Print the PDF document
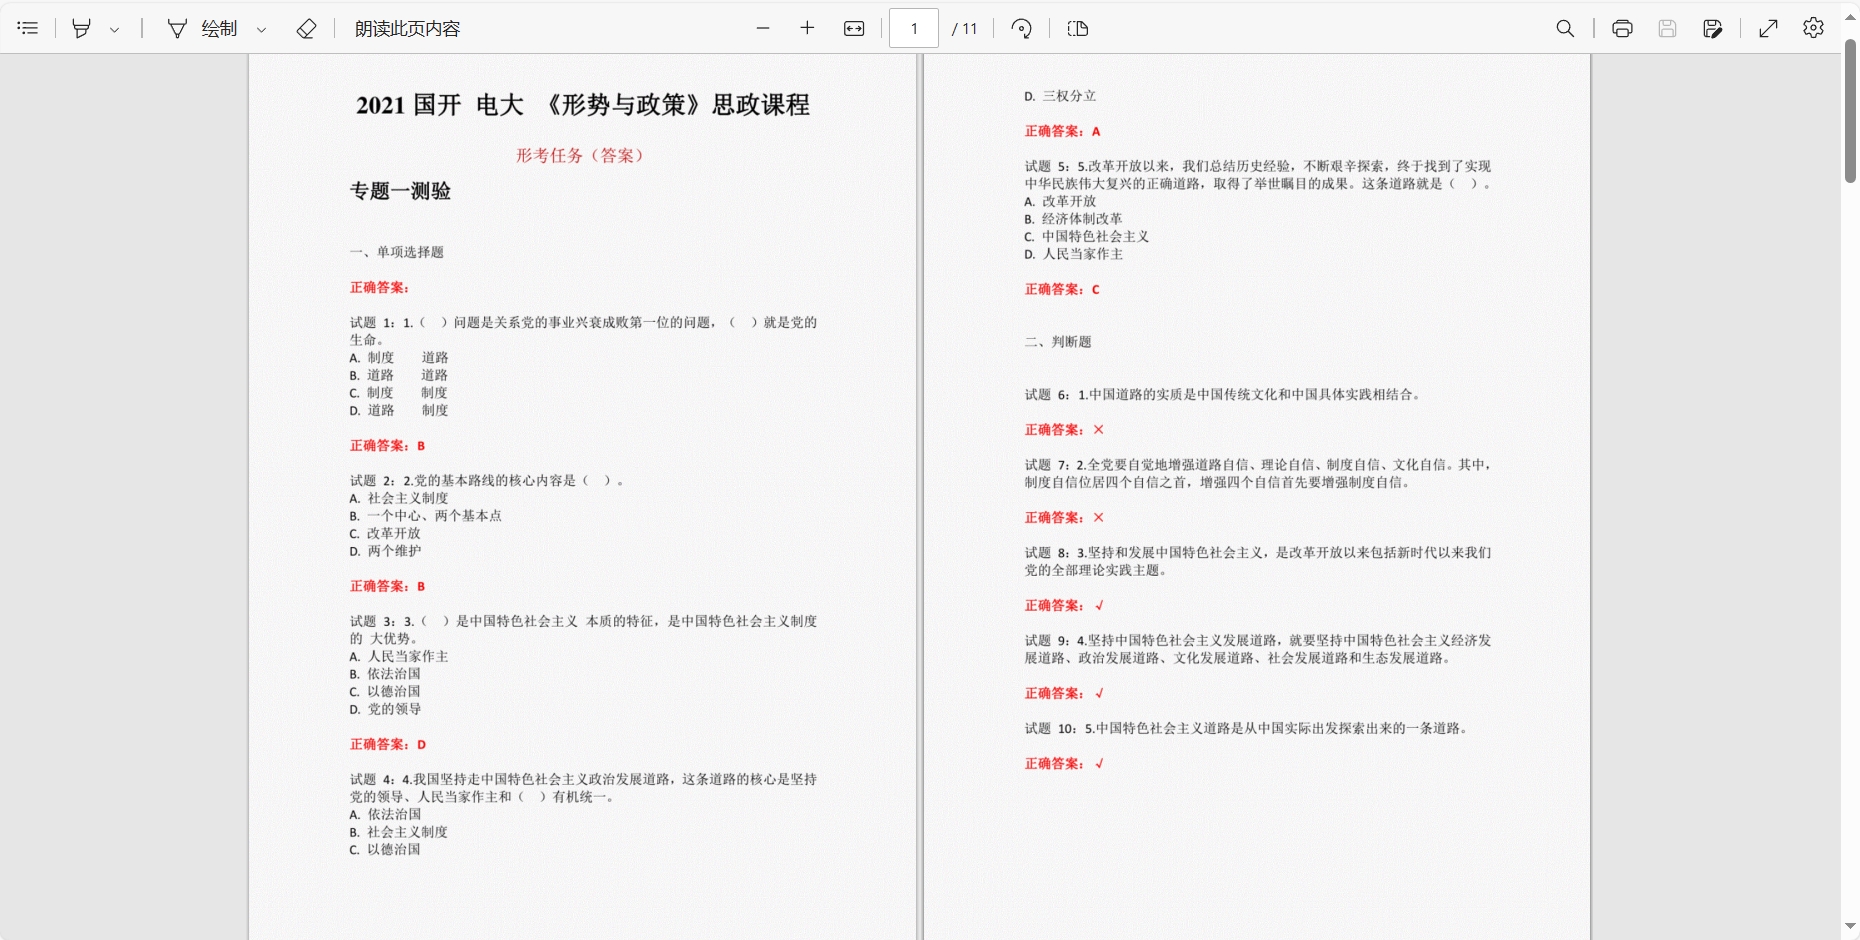This screenshot has height=940, width=1860. [x=1622, y=28]
